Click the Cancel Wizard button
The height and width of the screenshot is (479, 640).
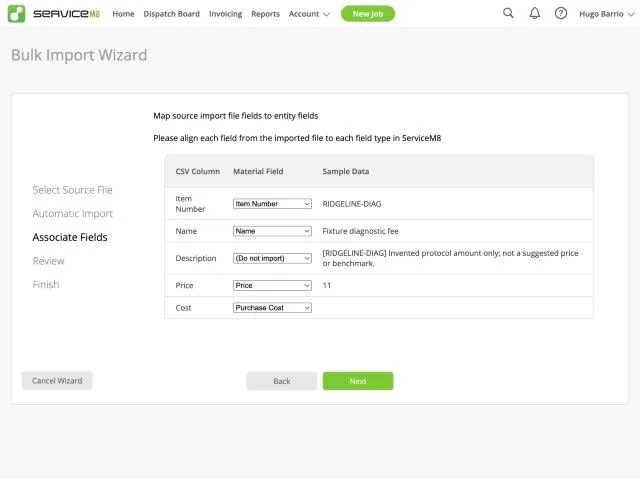click(57, 380)
